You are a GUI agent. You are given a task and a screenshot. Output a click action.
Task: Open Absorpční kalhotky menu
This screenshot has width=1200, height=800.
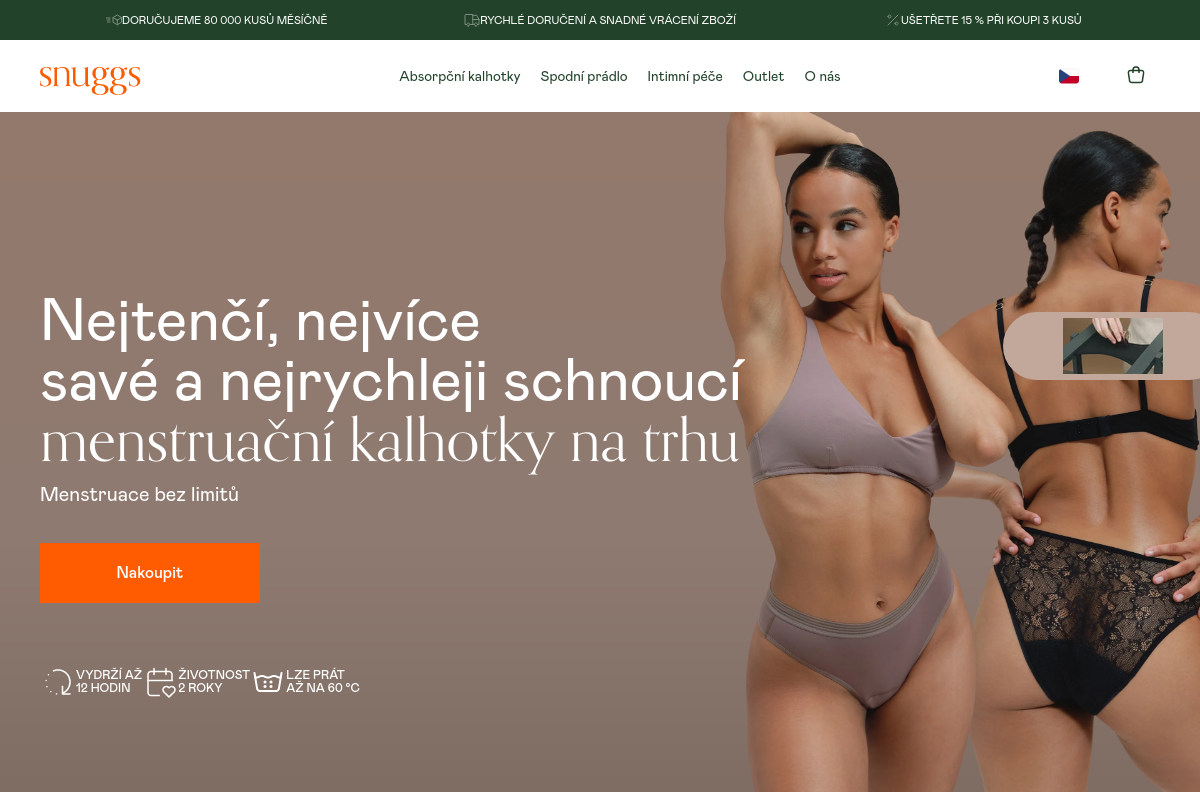[x=460, y=76]
